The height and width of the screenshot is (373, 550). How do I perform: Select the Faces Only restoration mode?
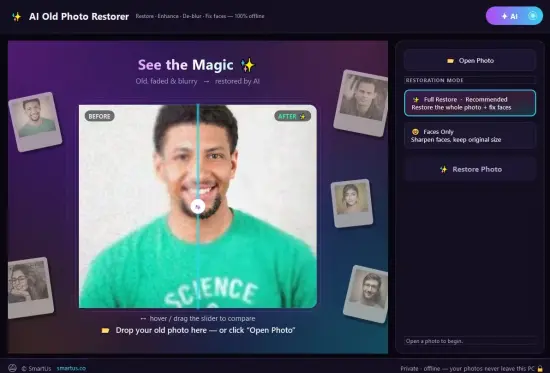[470, 136]
